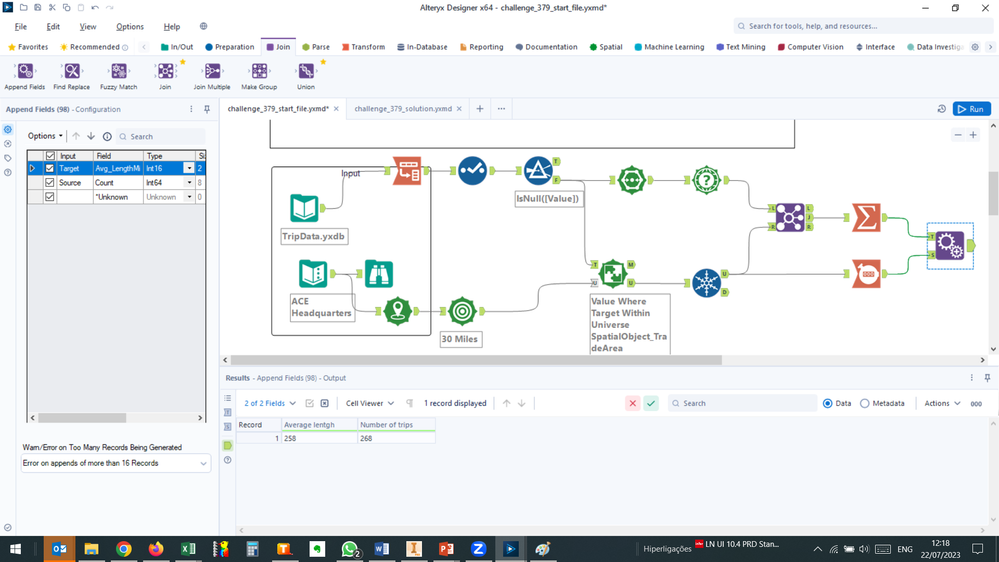Click the Browse binoculars tool on canvas
999x562 pixels.
pos(378,273)
